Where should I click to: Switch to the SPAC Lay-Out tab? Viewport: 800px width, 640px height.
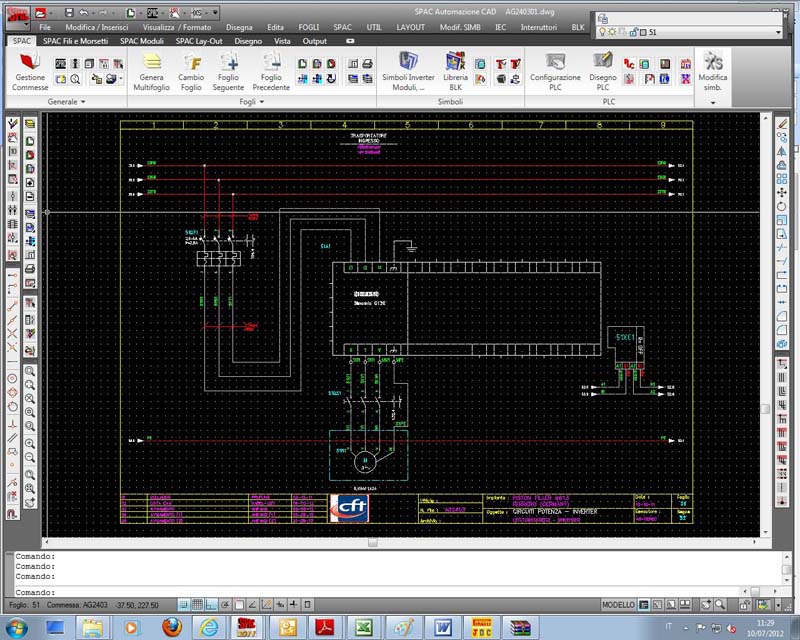pyautogui.click(x=200, y=41)
